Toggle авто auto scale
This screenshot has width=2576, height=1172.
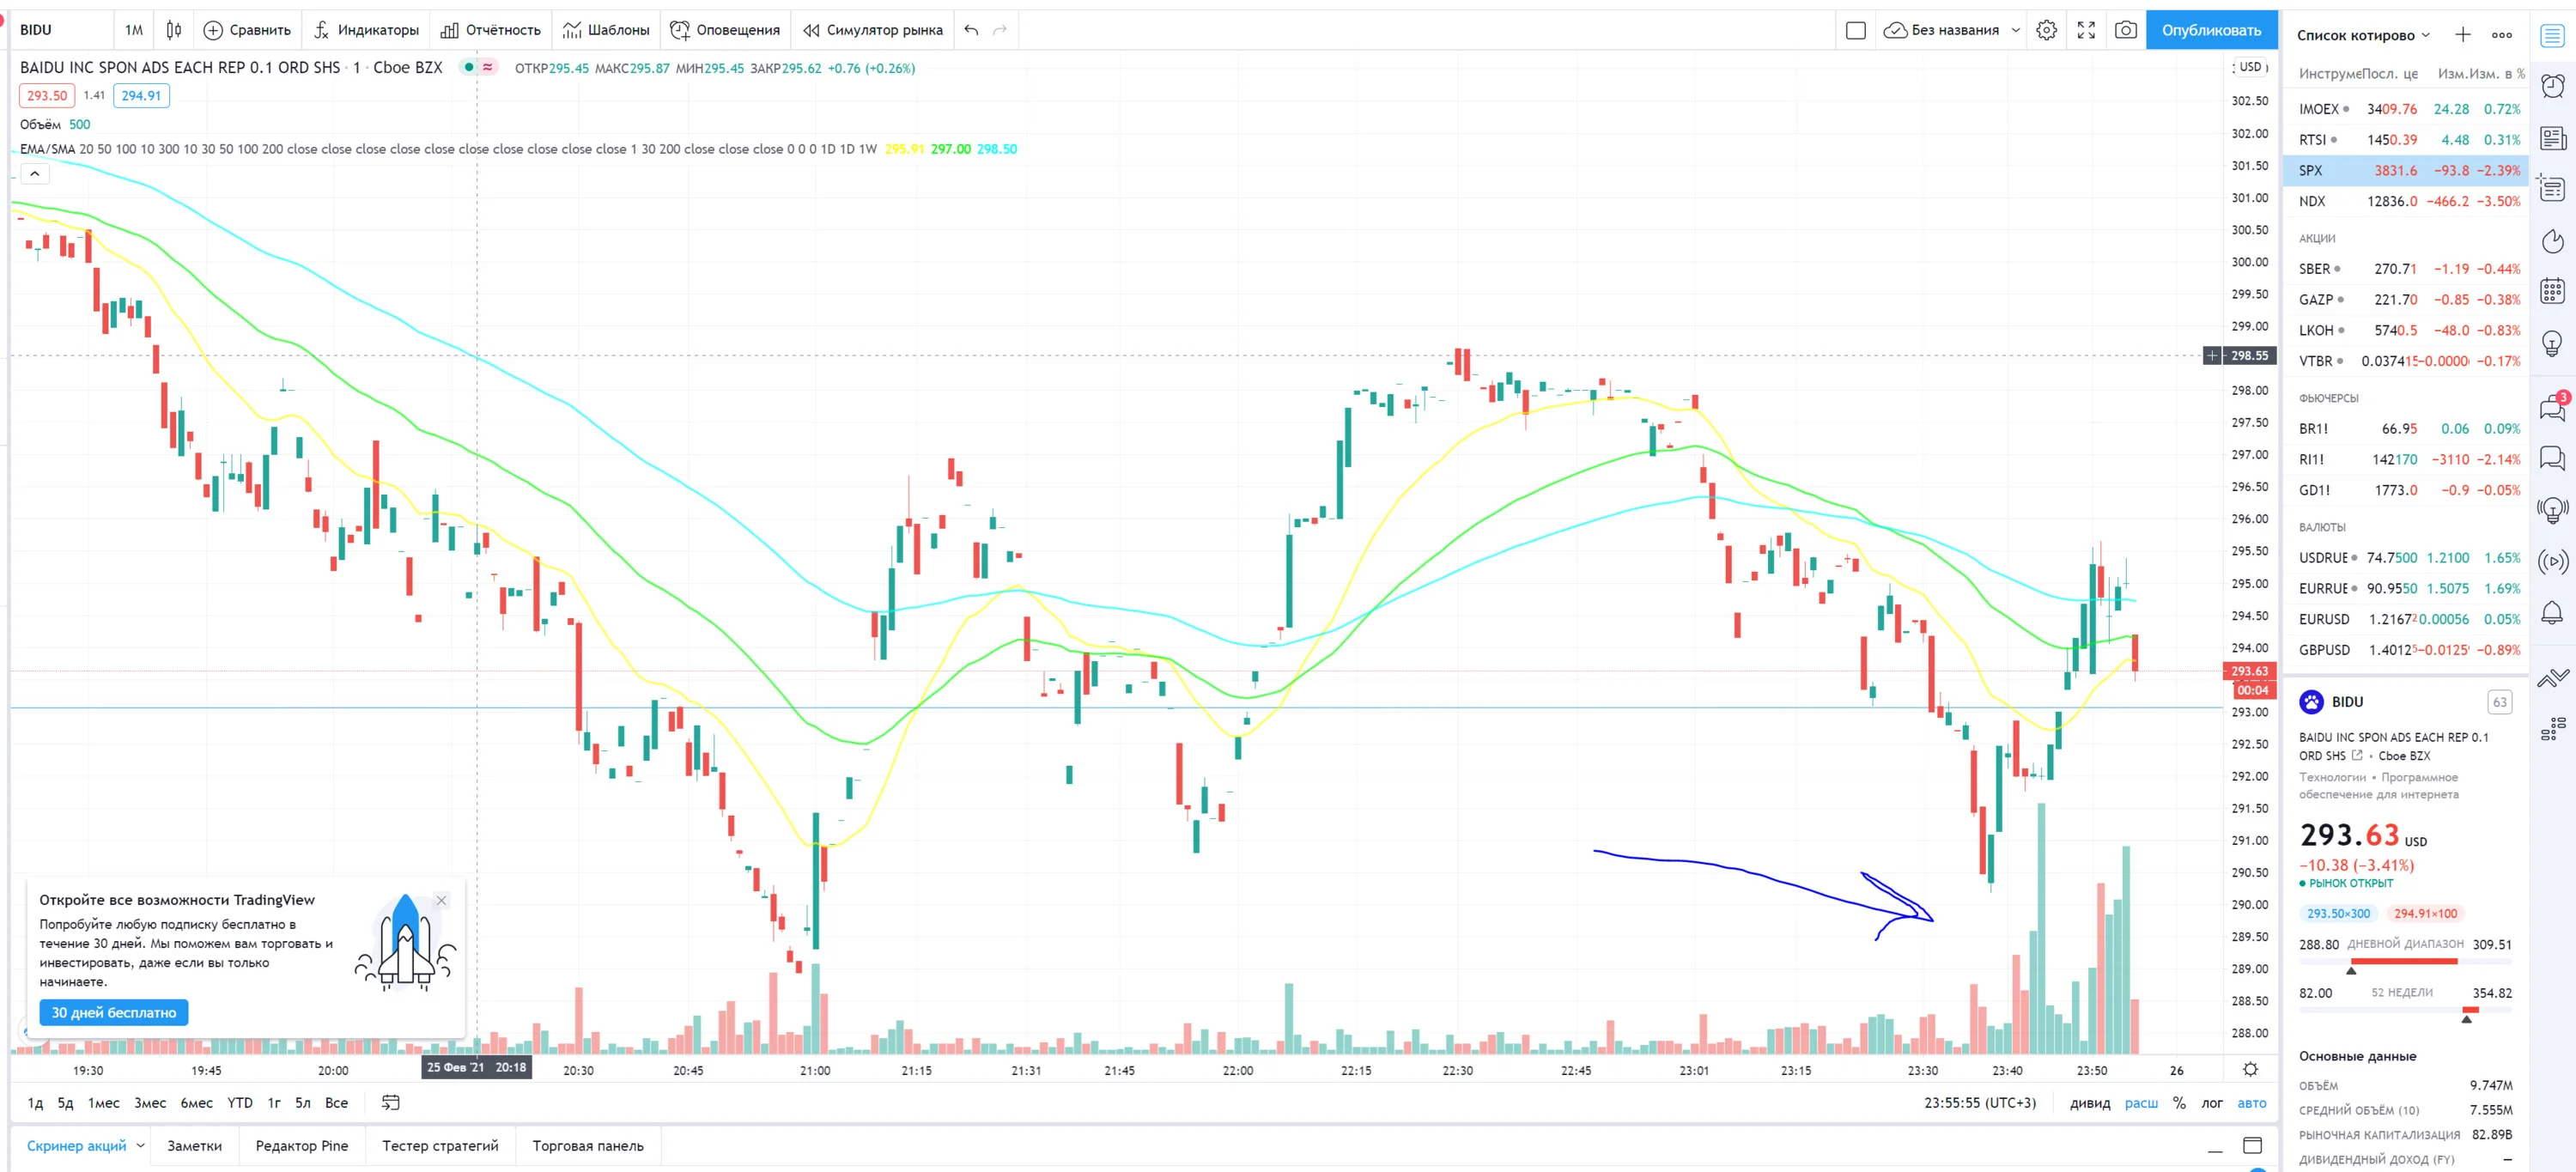coord(2252,1103)
